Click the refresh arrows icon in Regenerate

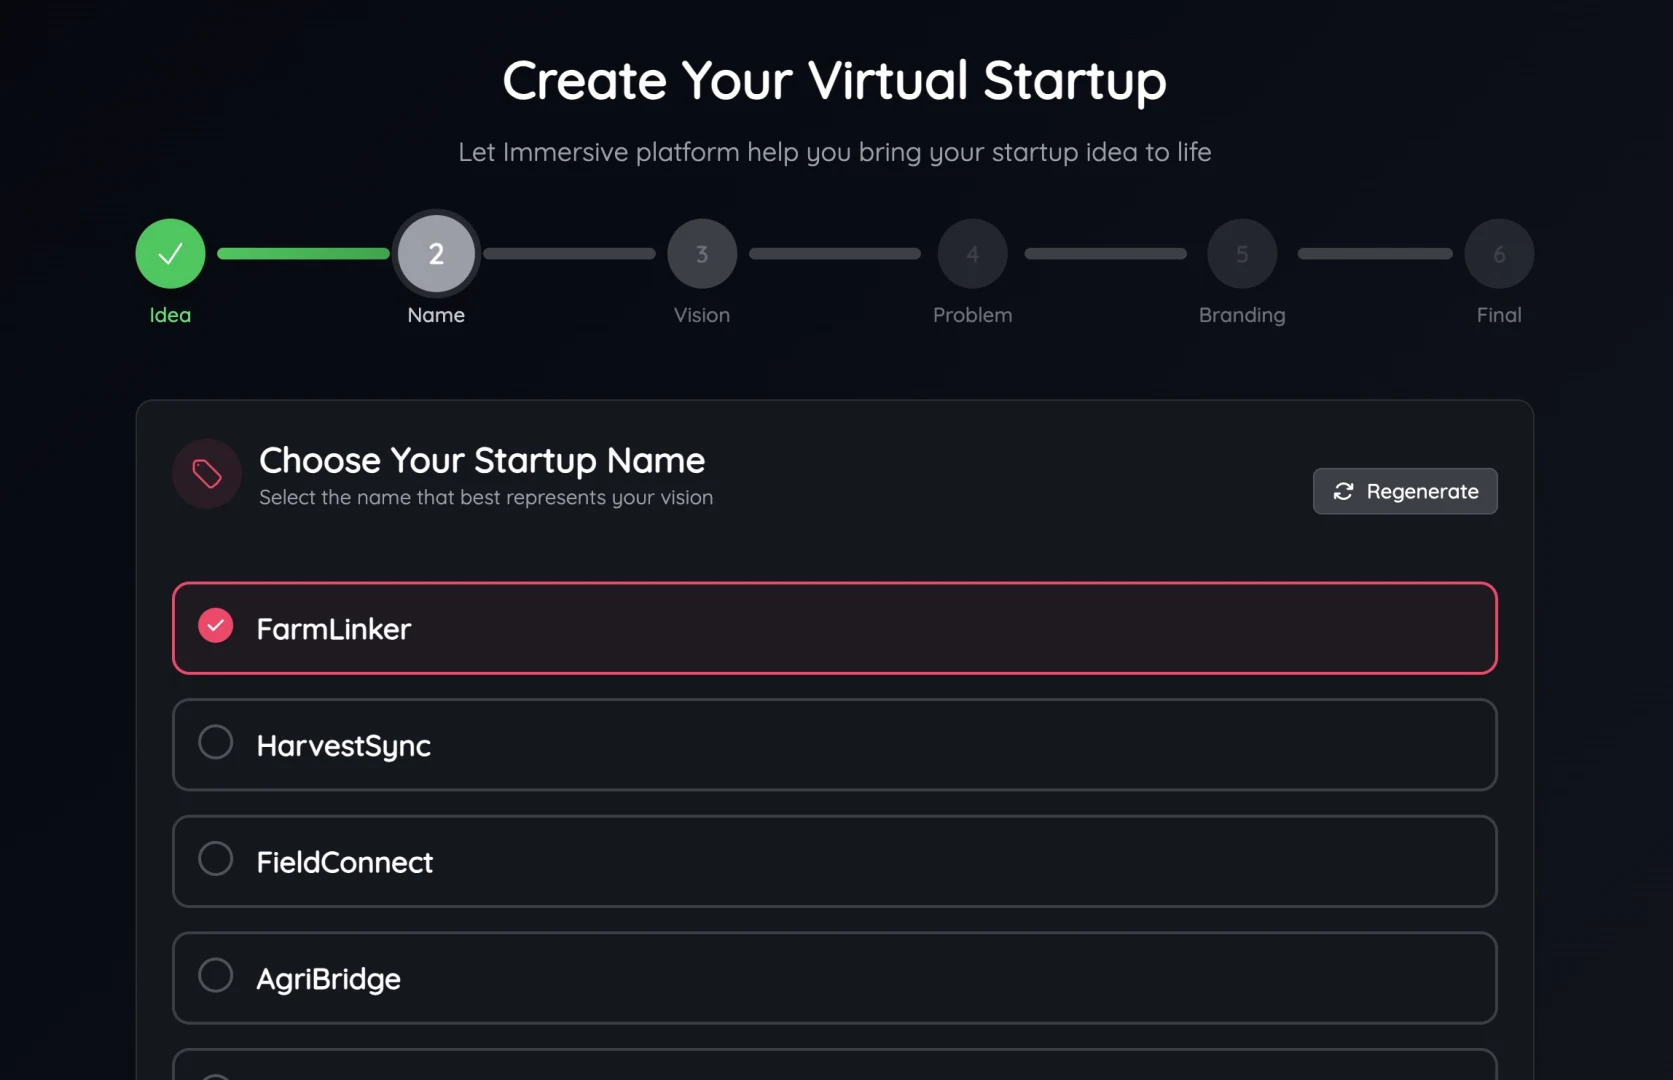coord(1343,491)
